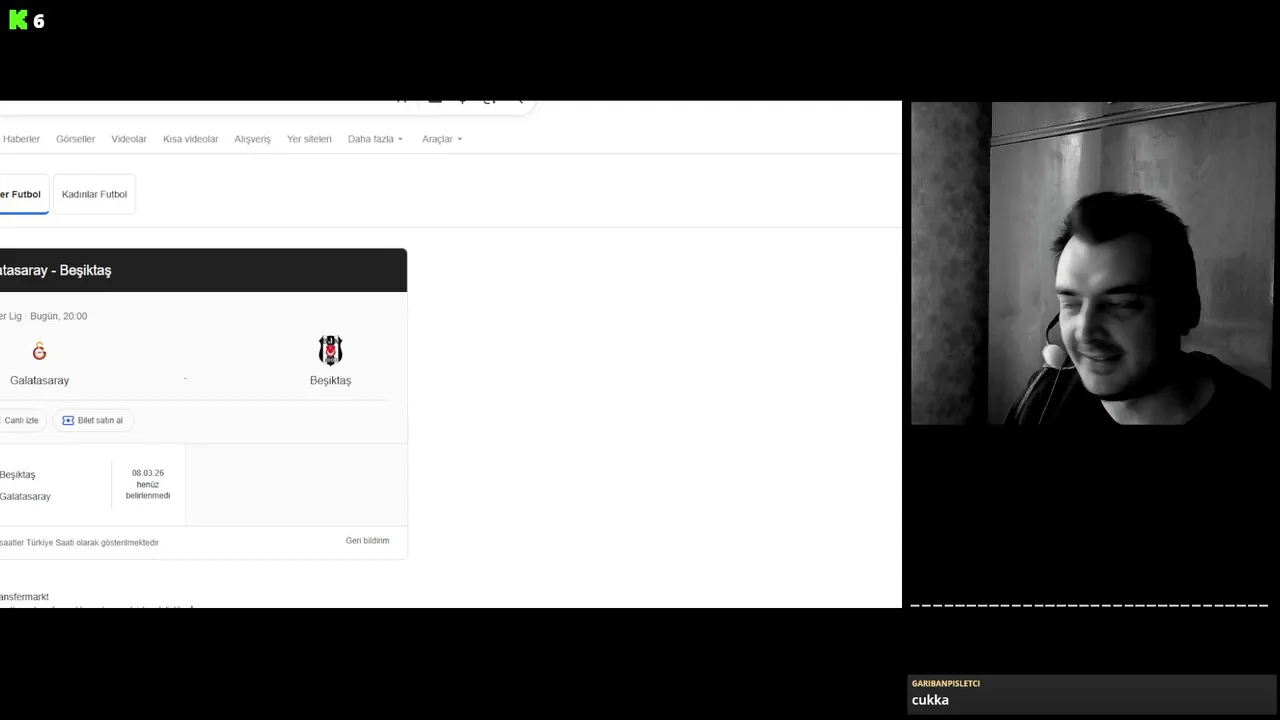Screen dimensions: 1280x720
Task: Click the cukka chat message
Action: (930, 700)
